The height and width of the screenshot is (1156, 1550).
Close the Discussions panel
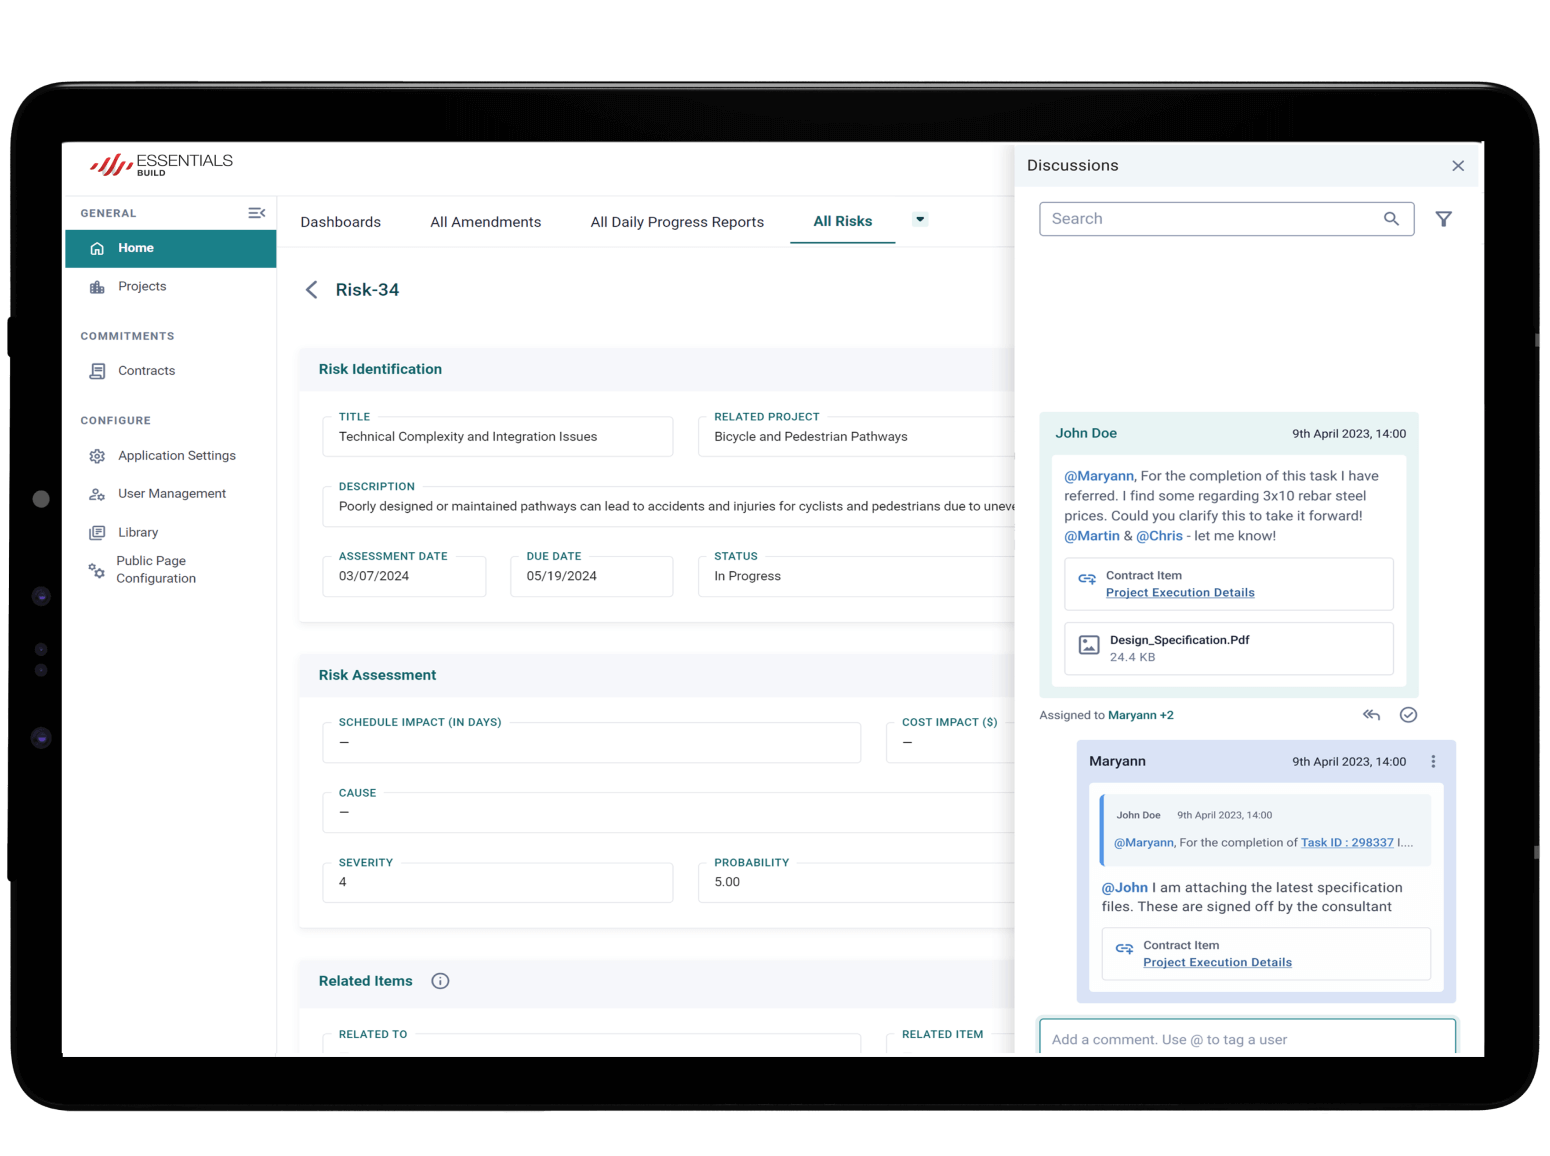(1457, 166)
